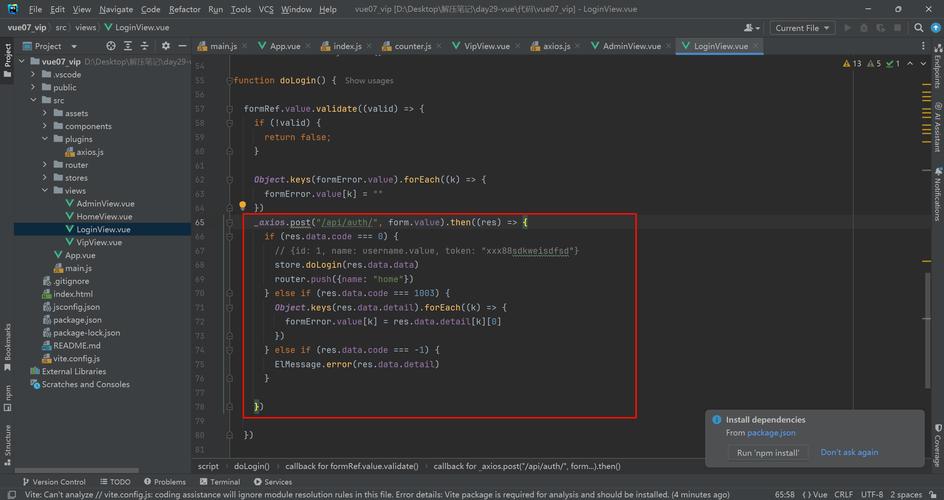Open the Refactor menu
The image size is (944, 500).
184,9
